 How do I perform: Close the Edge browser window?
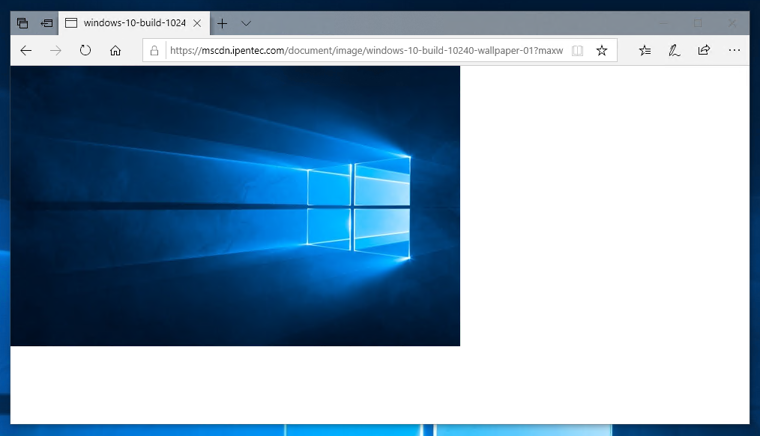click(732, 23)
